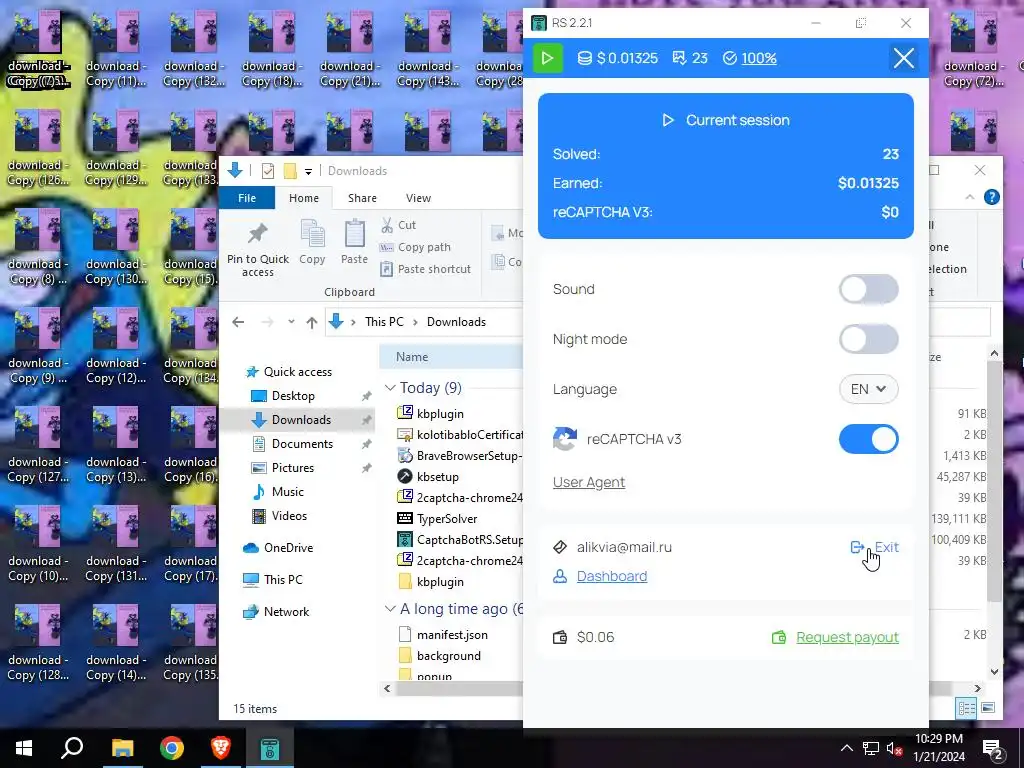Open the File tab in Explorer

247,198
